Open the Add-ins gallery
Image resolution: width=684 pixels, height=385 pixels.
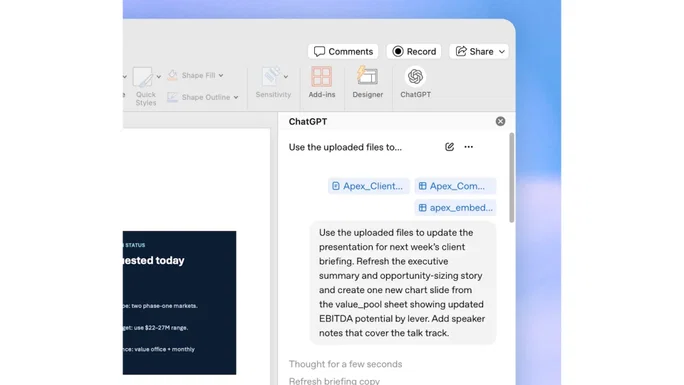321,82
